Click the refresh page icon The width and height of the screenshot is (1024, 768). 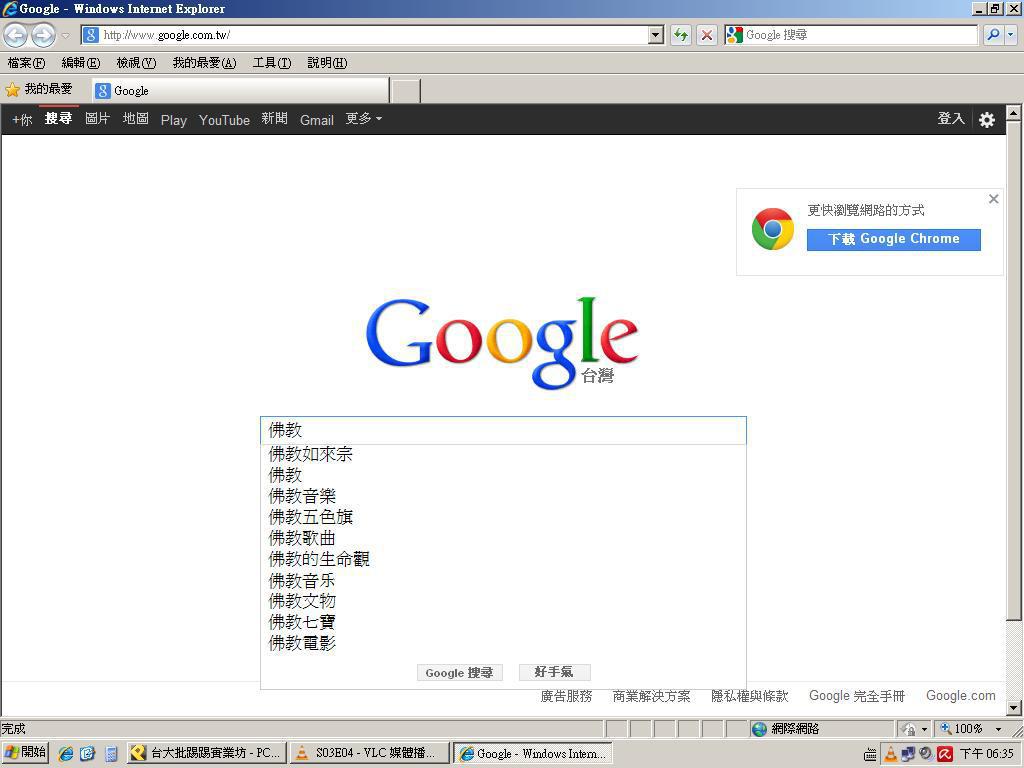coord(681,35)
